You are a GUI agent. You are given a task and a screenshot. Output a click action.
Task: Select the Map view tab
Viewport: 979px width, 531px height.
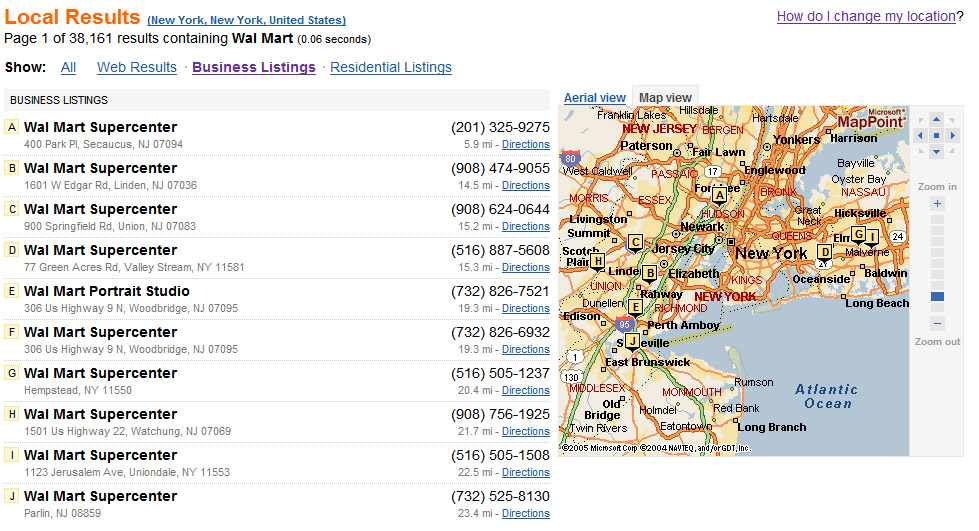pyautogui.click(x=665, y=97)
